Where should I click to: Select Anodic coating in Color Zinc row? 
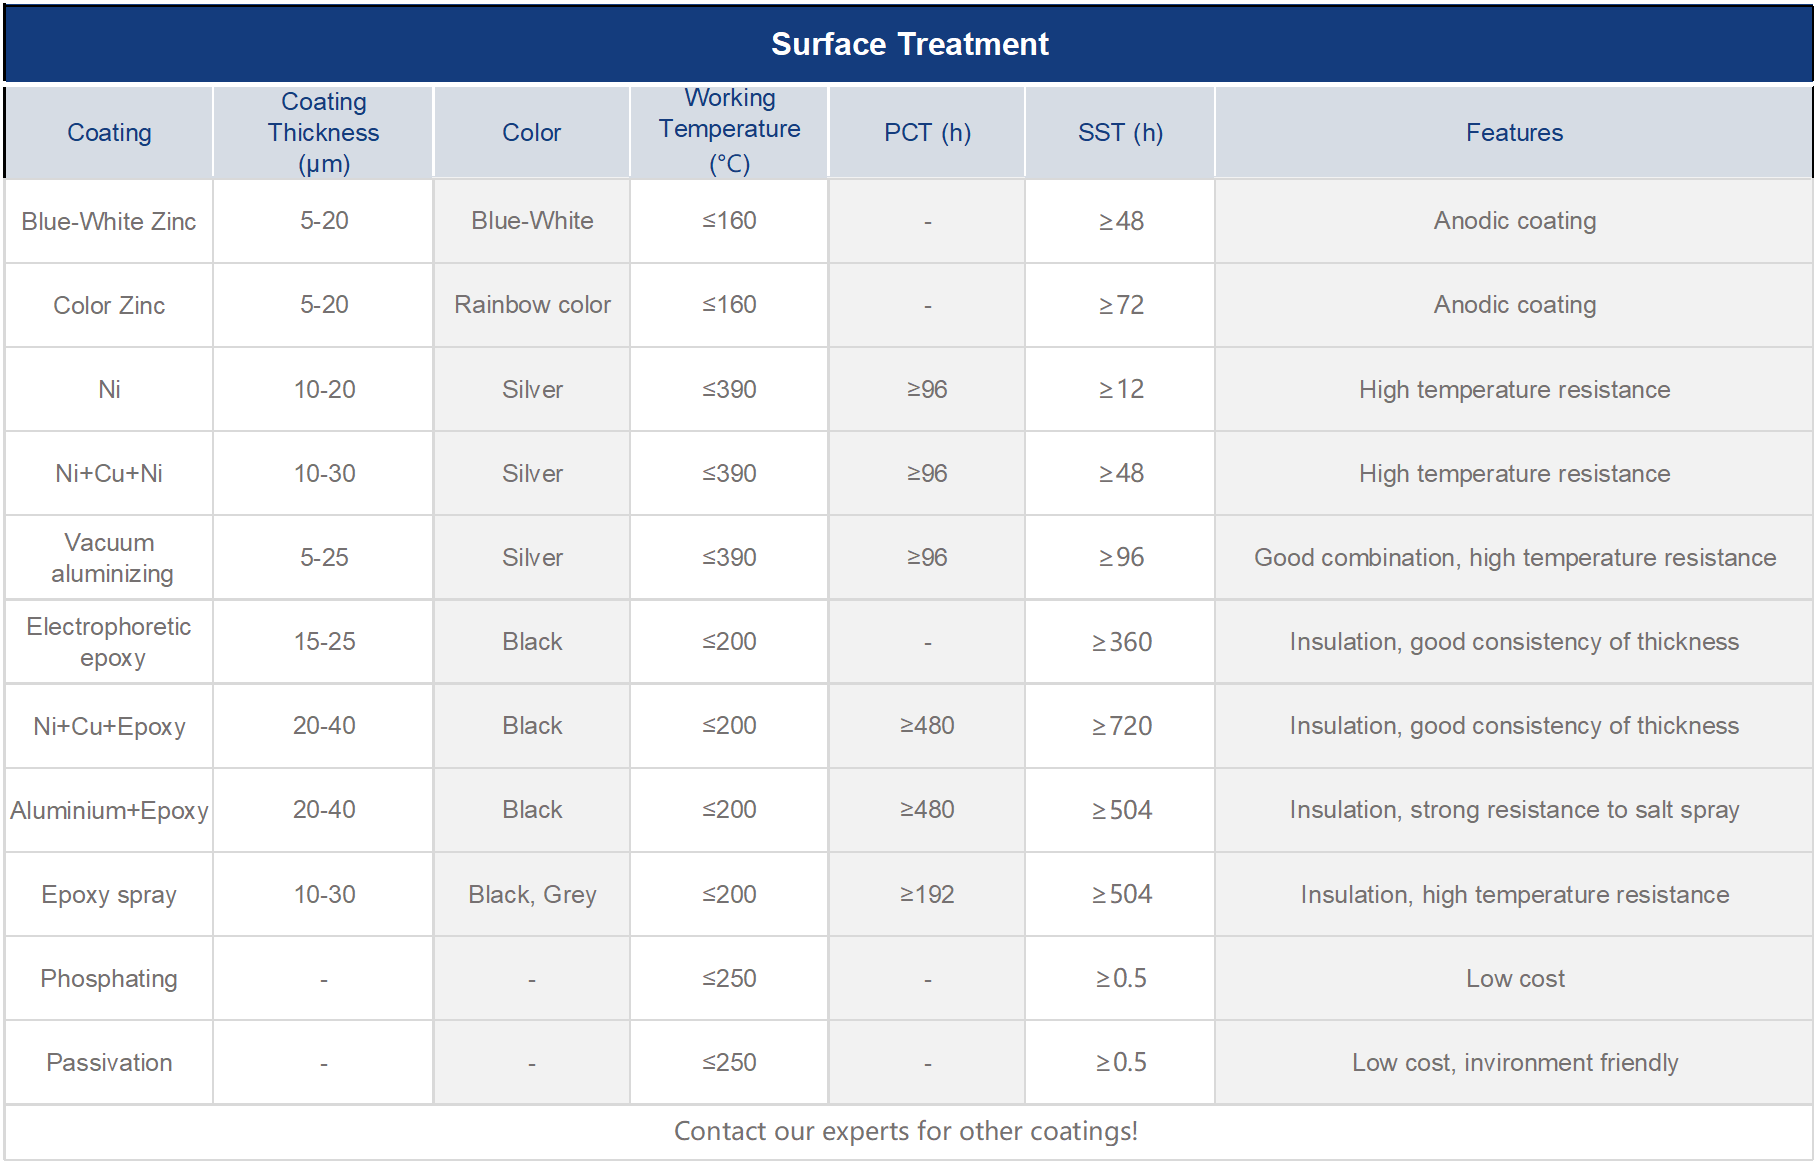click(x=1515, y=305)
